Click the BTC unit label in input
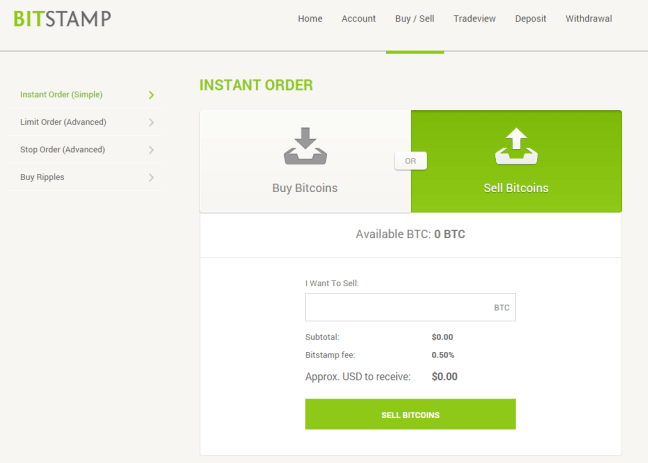Screen dimensions: 648x463 point(502,308)
